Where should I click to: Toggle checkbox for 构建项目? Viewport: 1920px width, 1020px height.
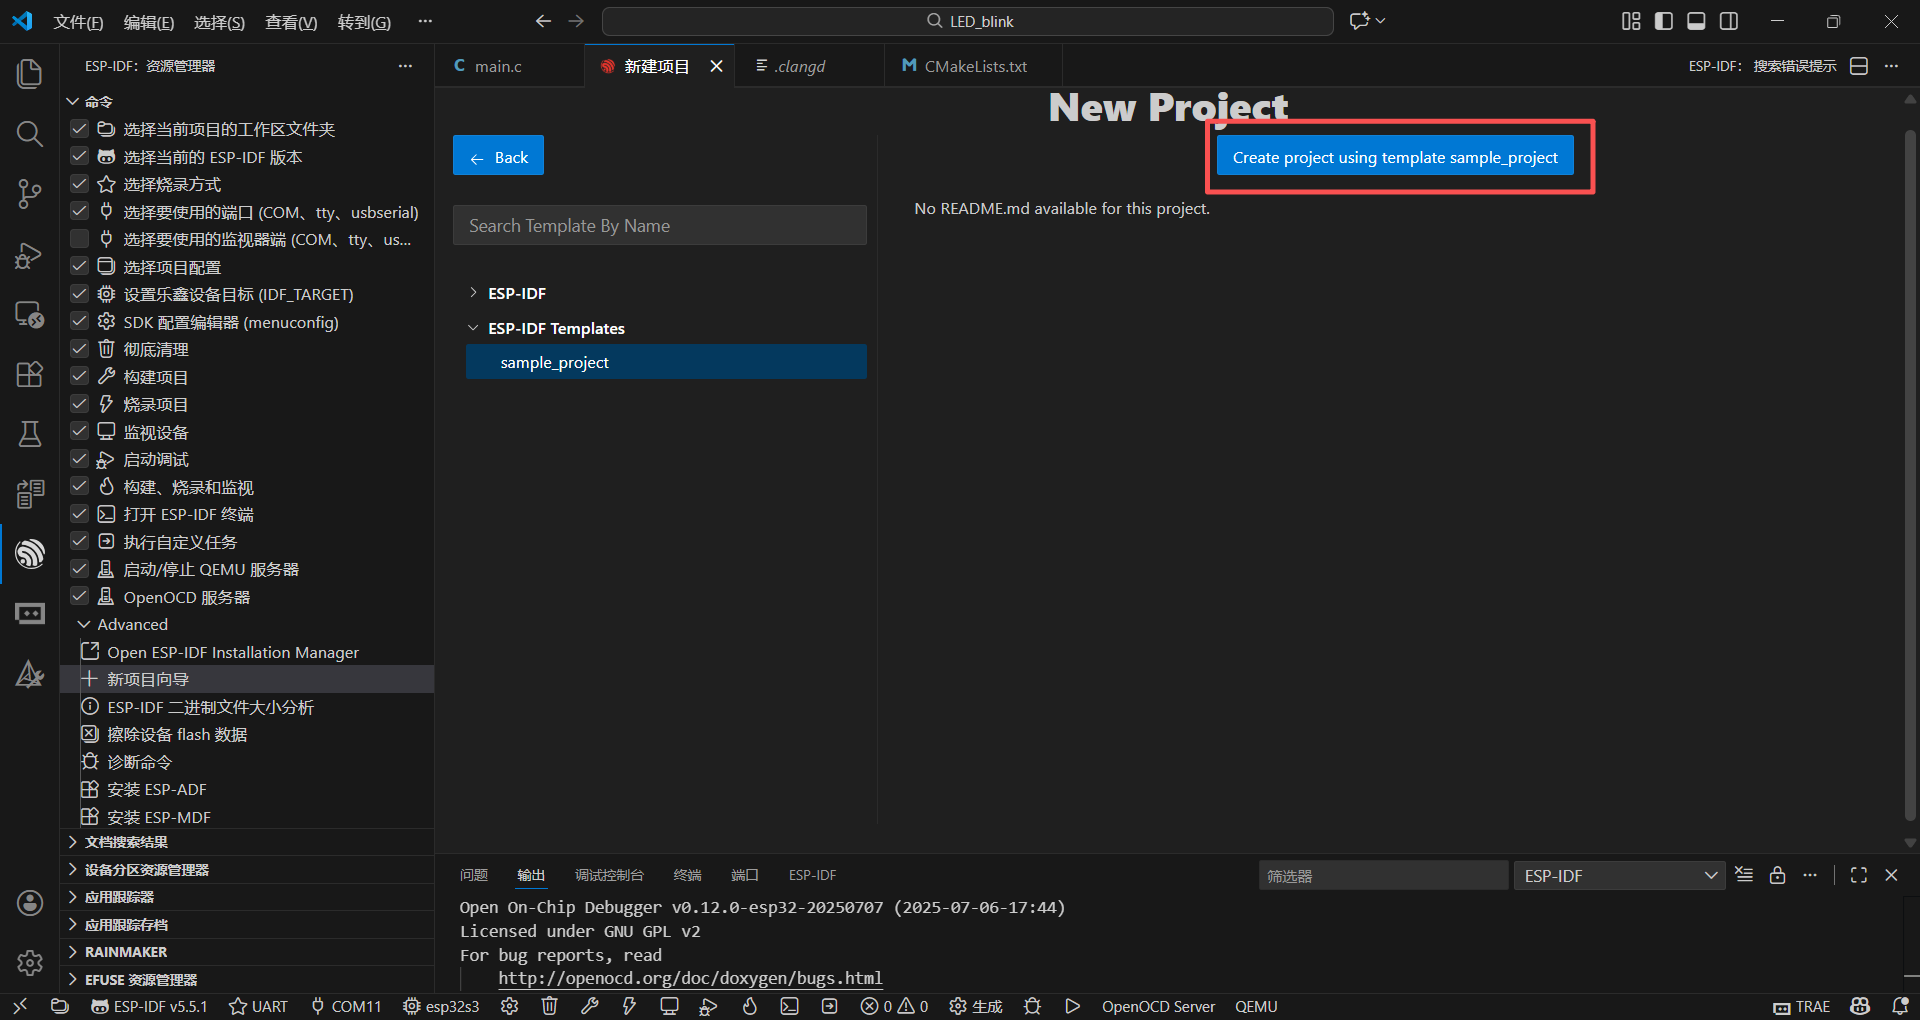pos(80,377)
